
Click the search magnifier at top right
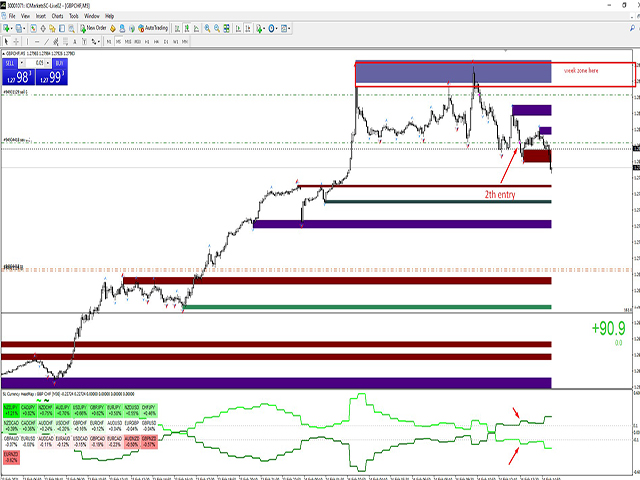(x=632, y=28)
